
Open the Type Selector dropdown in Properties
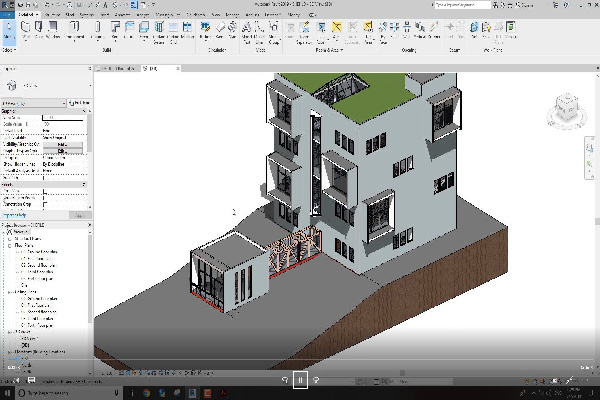90,85
